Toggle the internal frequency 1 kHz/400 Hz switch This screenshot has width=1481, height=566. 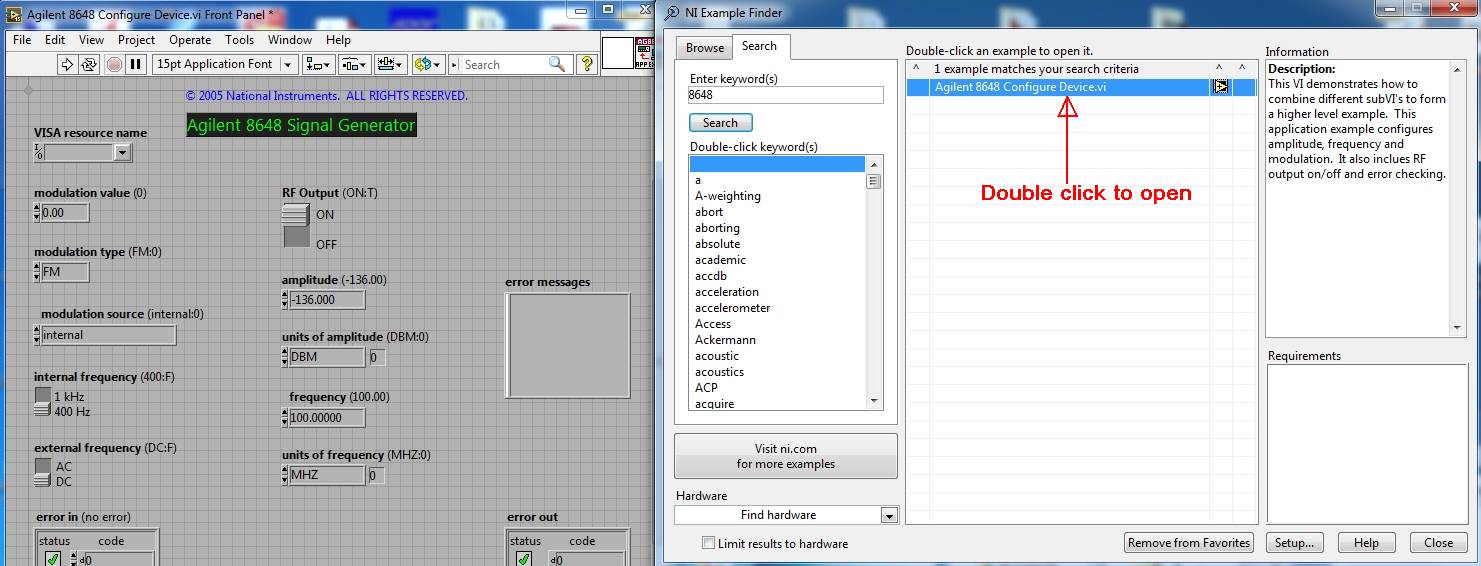(42, 403)
